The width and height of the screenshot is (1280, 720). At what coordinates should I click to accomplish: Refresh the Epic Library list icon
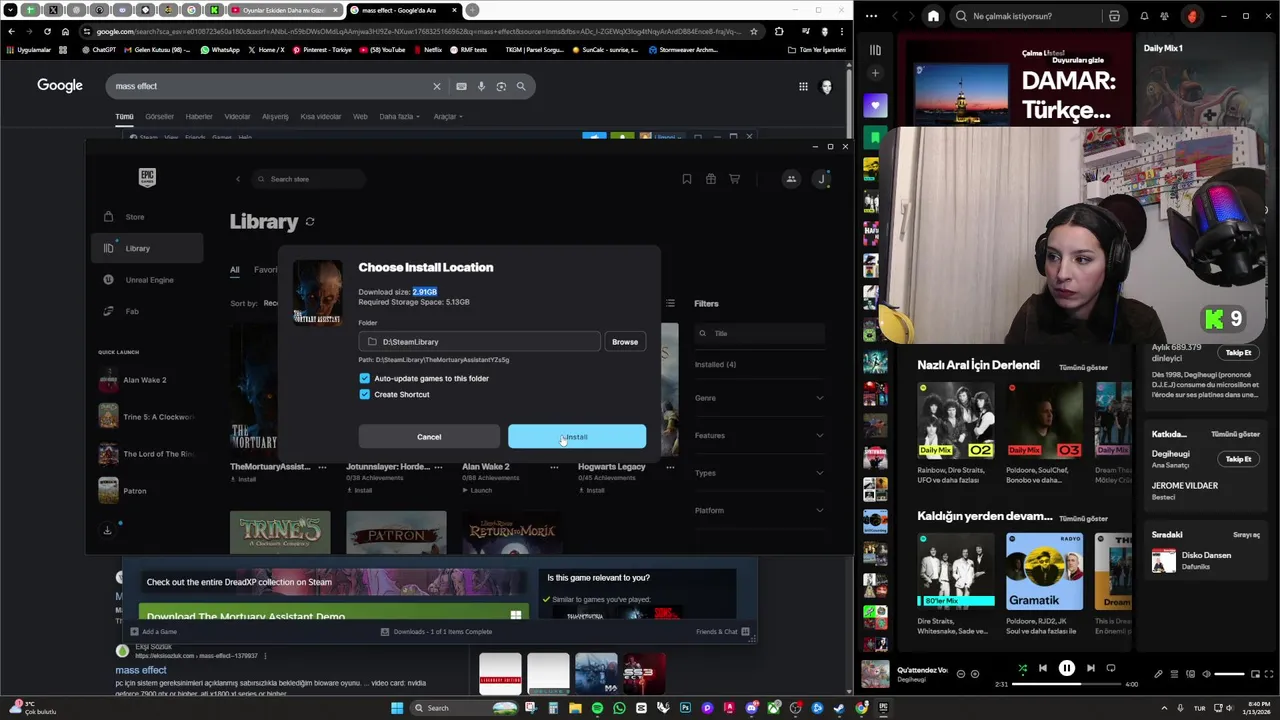(310, 222)
